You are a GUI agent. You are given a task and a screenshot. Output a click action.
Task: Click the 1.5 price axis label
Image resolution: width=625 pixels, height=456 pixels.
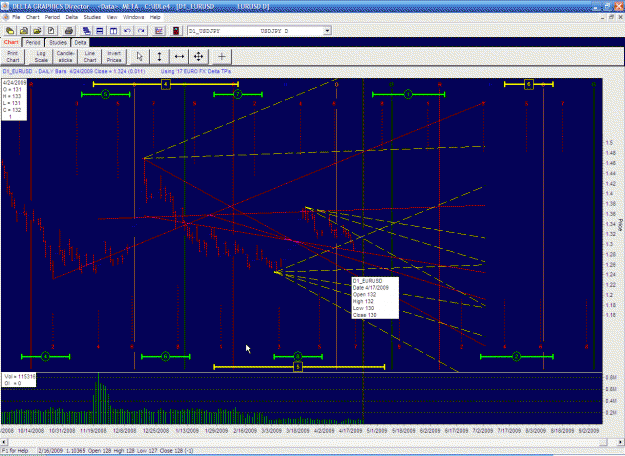(x=609, y=143)
